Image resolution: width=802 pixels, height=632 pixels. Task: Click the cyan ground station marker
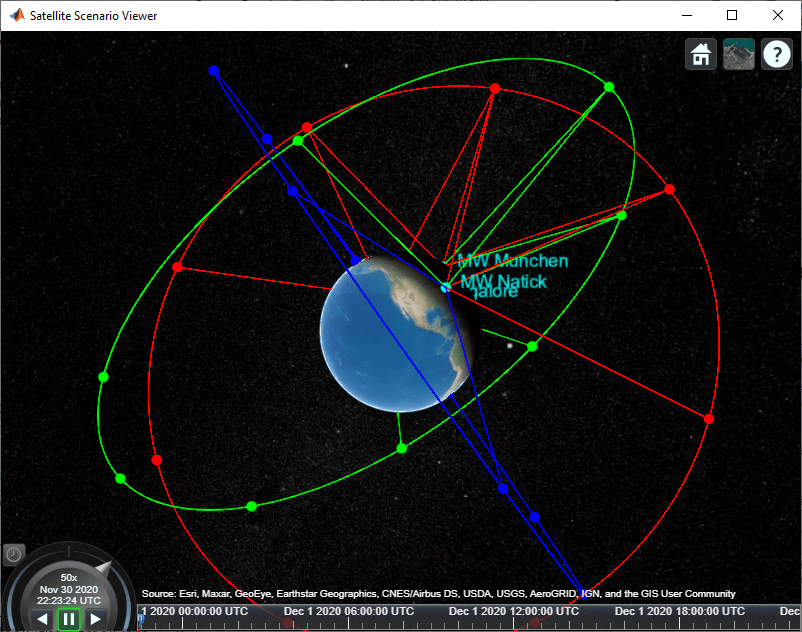coord(445,287)
